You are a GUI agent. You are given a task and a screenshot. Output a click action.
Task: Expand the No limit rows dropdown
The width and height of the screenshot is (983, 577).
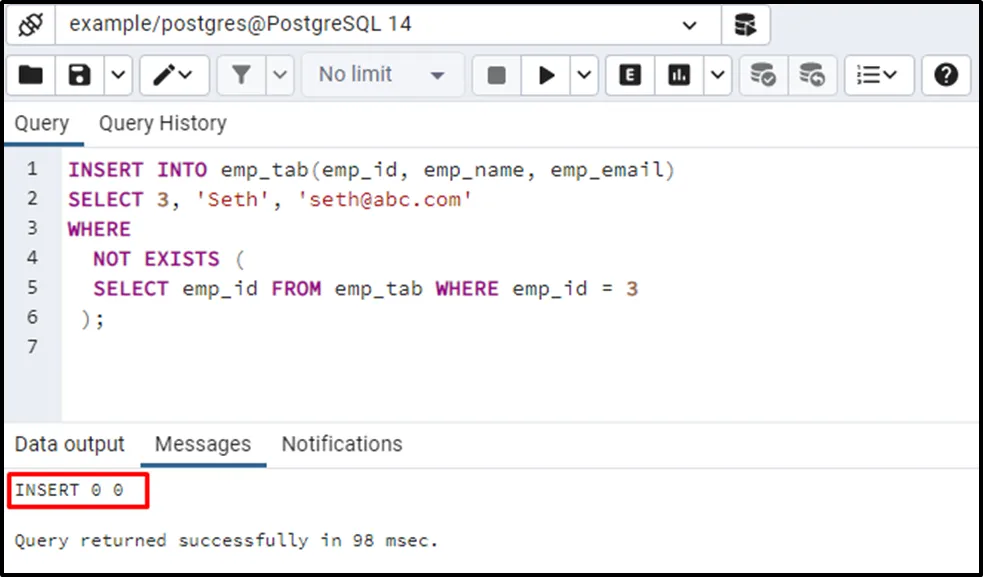(x=382, y=75)
